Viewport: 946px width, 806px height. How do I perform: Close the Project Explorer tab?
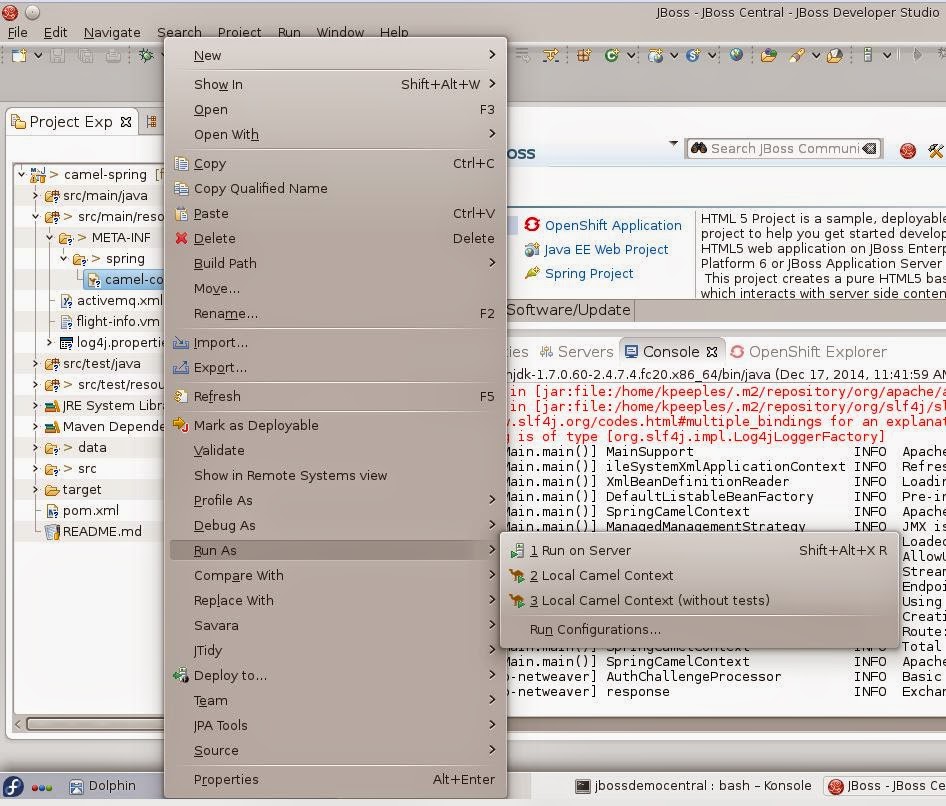click(125, 122)
